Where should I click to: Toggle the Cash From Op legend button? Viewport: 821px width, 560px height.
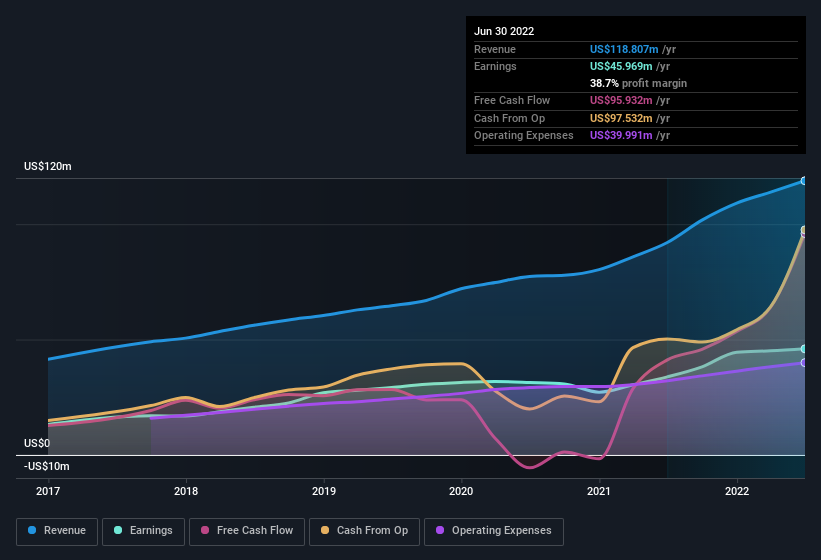[364, 531]
